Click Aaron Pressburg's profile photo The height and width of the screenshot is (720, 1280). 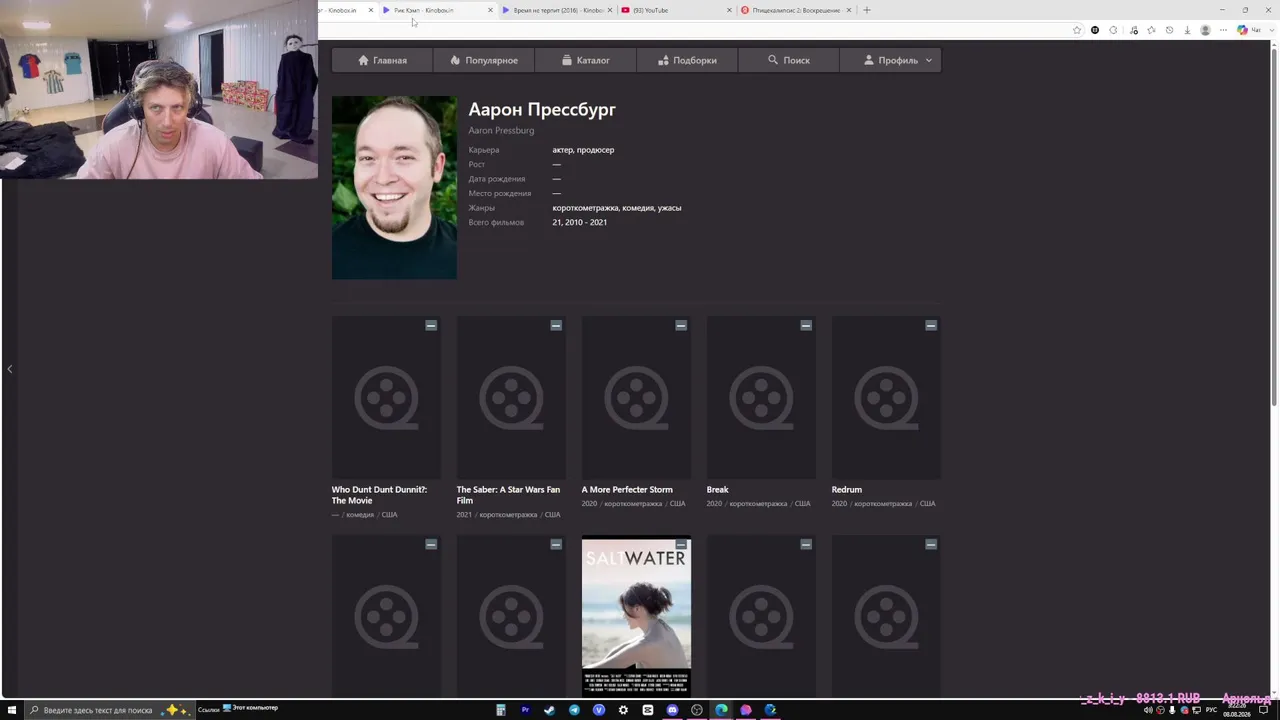coord(394,188)
